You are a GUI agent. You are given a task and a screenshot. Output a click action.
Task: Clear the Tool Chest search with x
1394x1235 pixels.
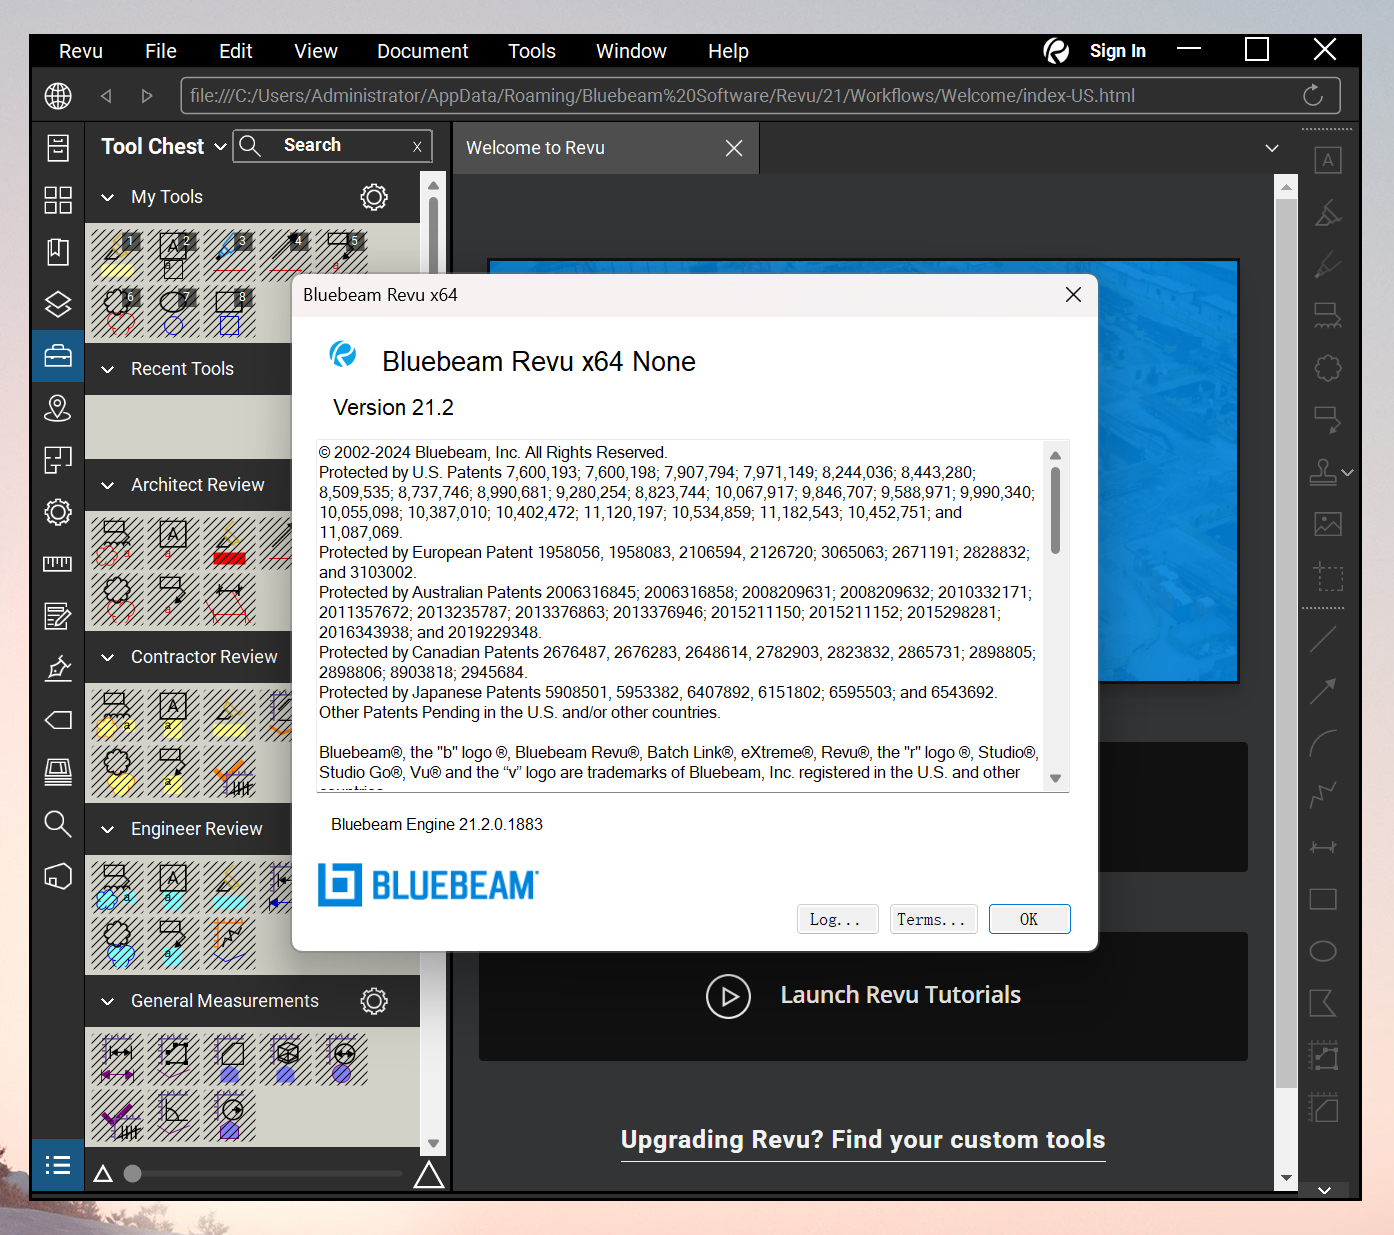(x=417, y=147)
